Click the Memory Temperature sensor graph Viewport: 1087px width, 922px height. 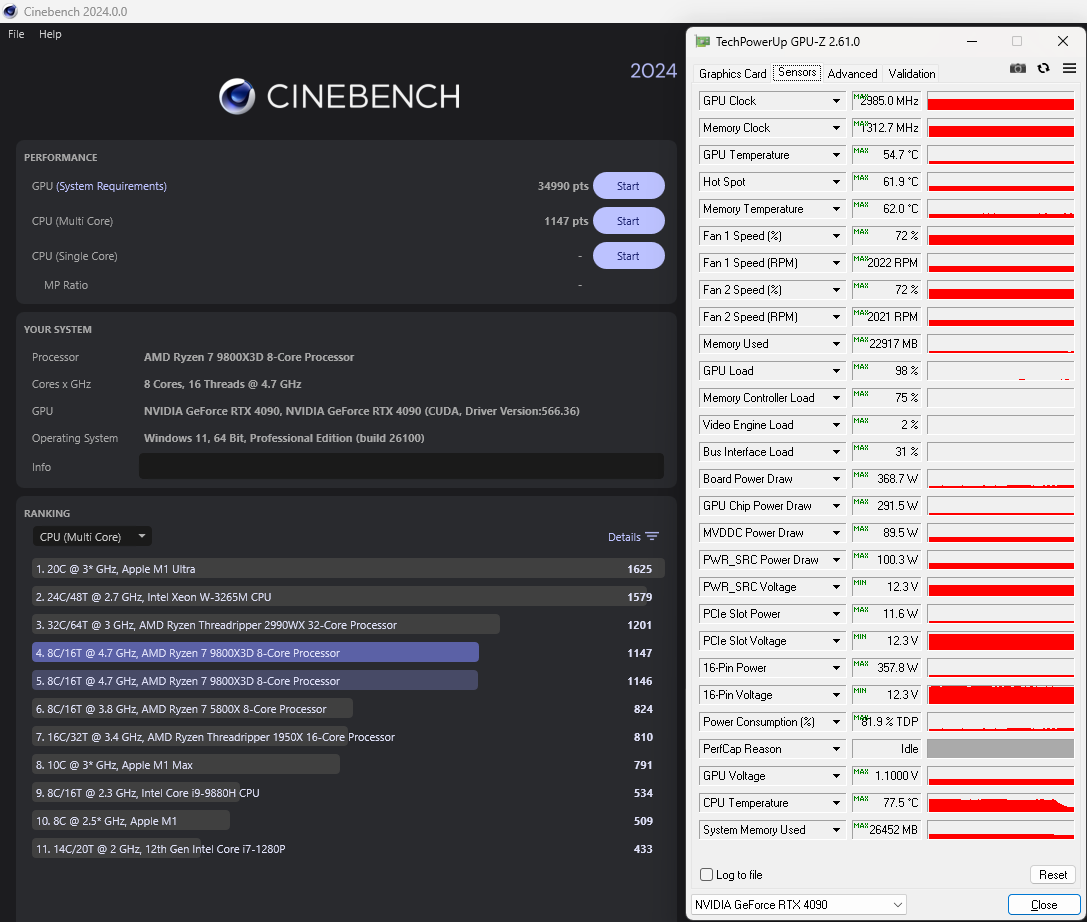[x=1000, y=209]
